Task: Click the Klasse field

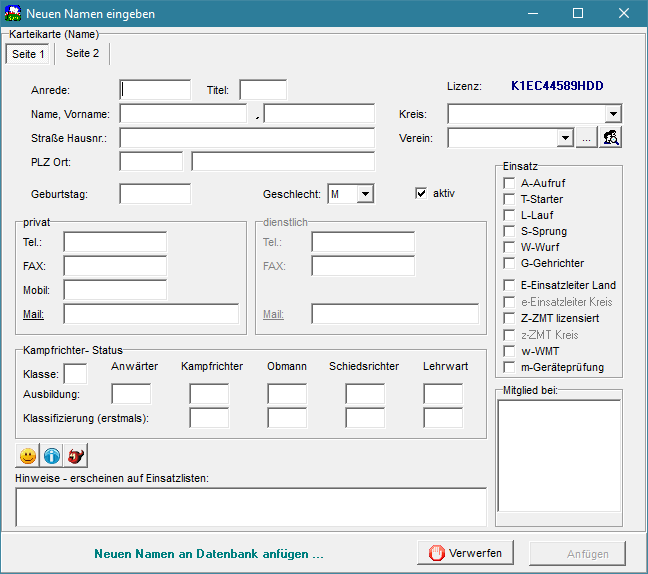Action: [75, 374]
